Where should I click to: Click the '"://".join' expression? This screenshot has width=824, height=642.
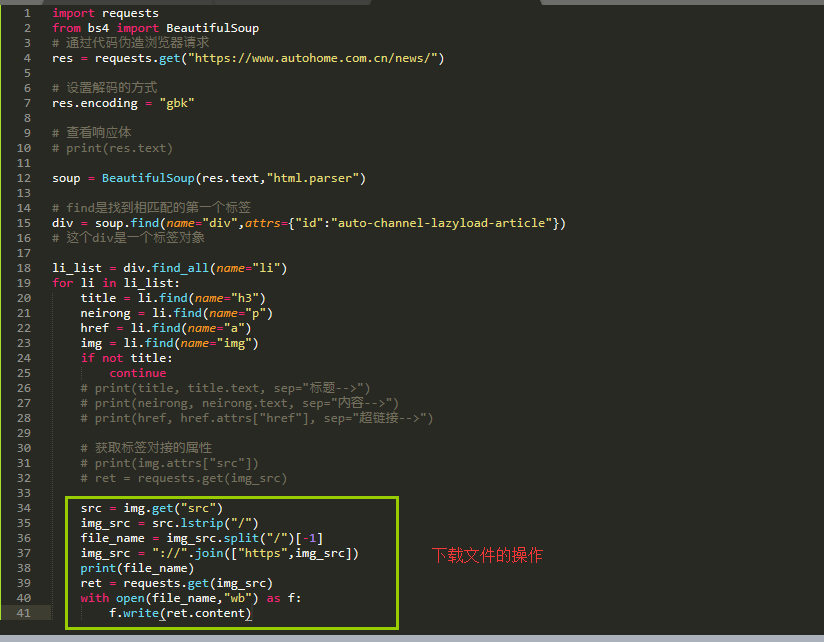188,554
